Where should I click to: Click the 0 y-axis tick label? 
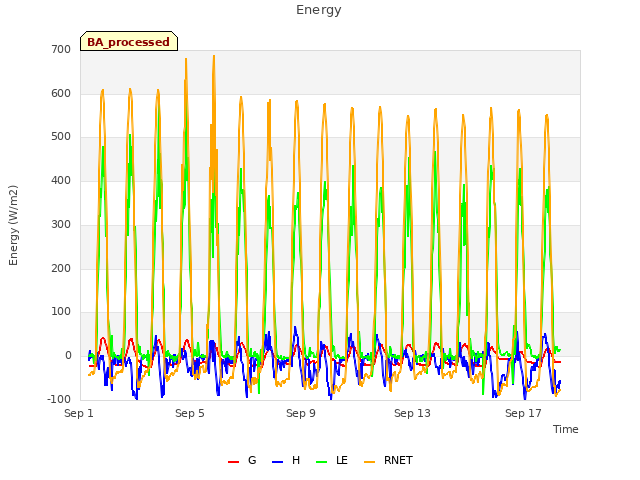click(x=68, y=356)
